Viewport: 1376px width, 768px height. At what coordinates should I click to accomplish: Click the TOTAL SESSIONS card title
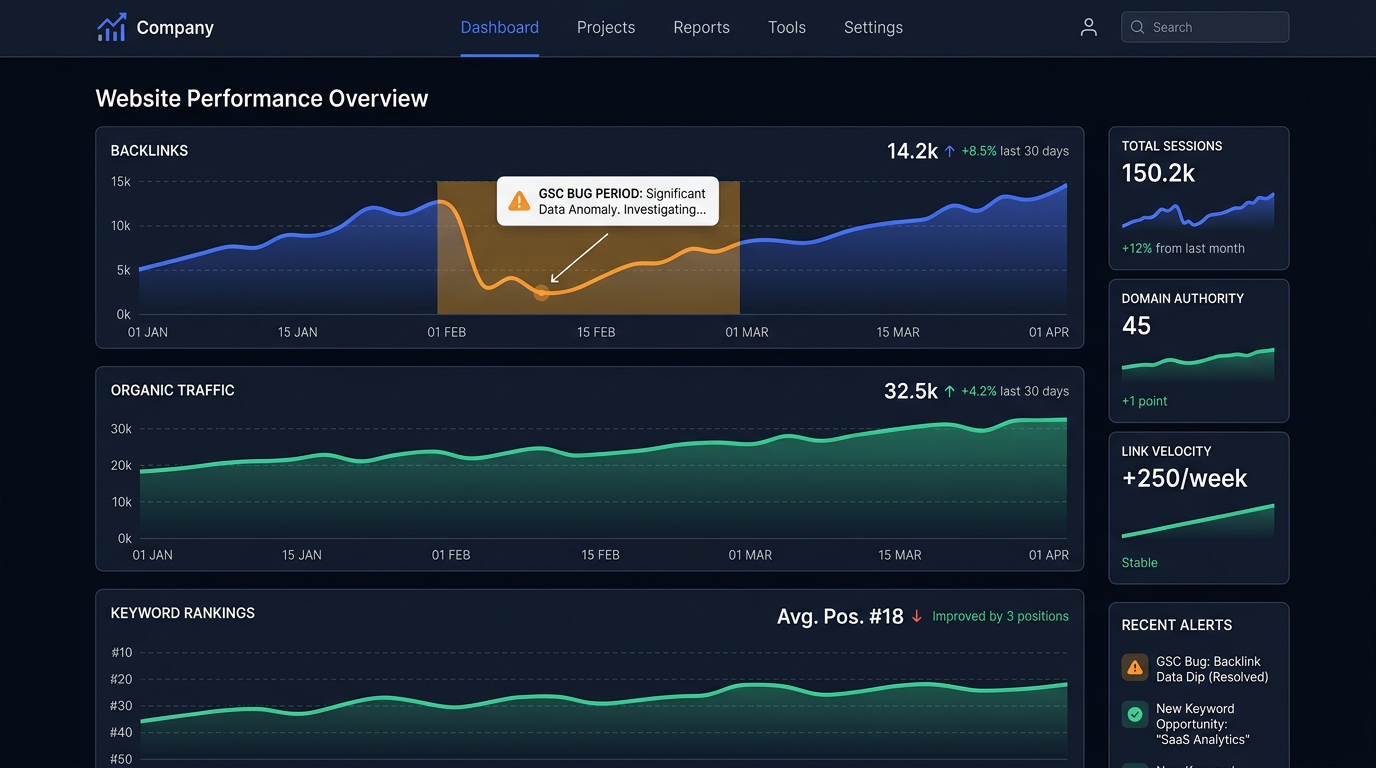coord(1172,146)
